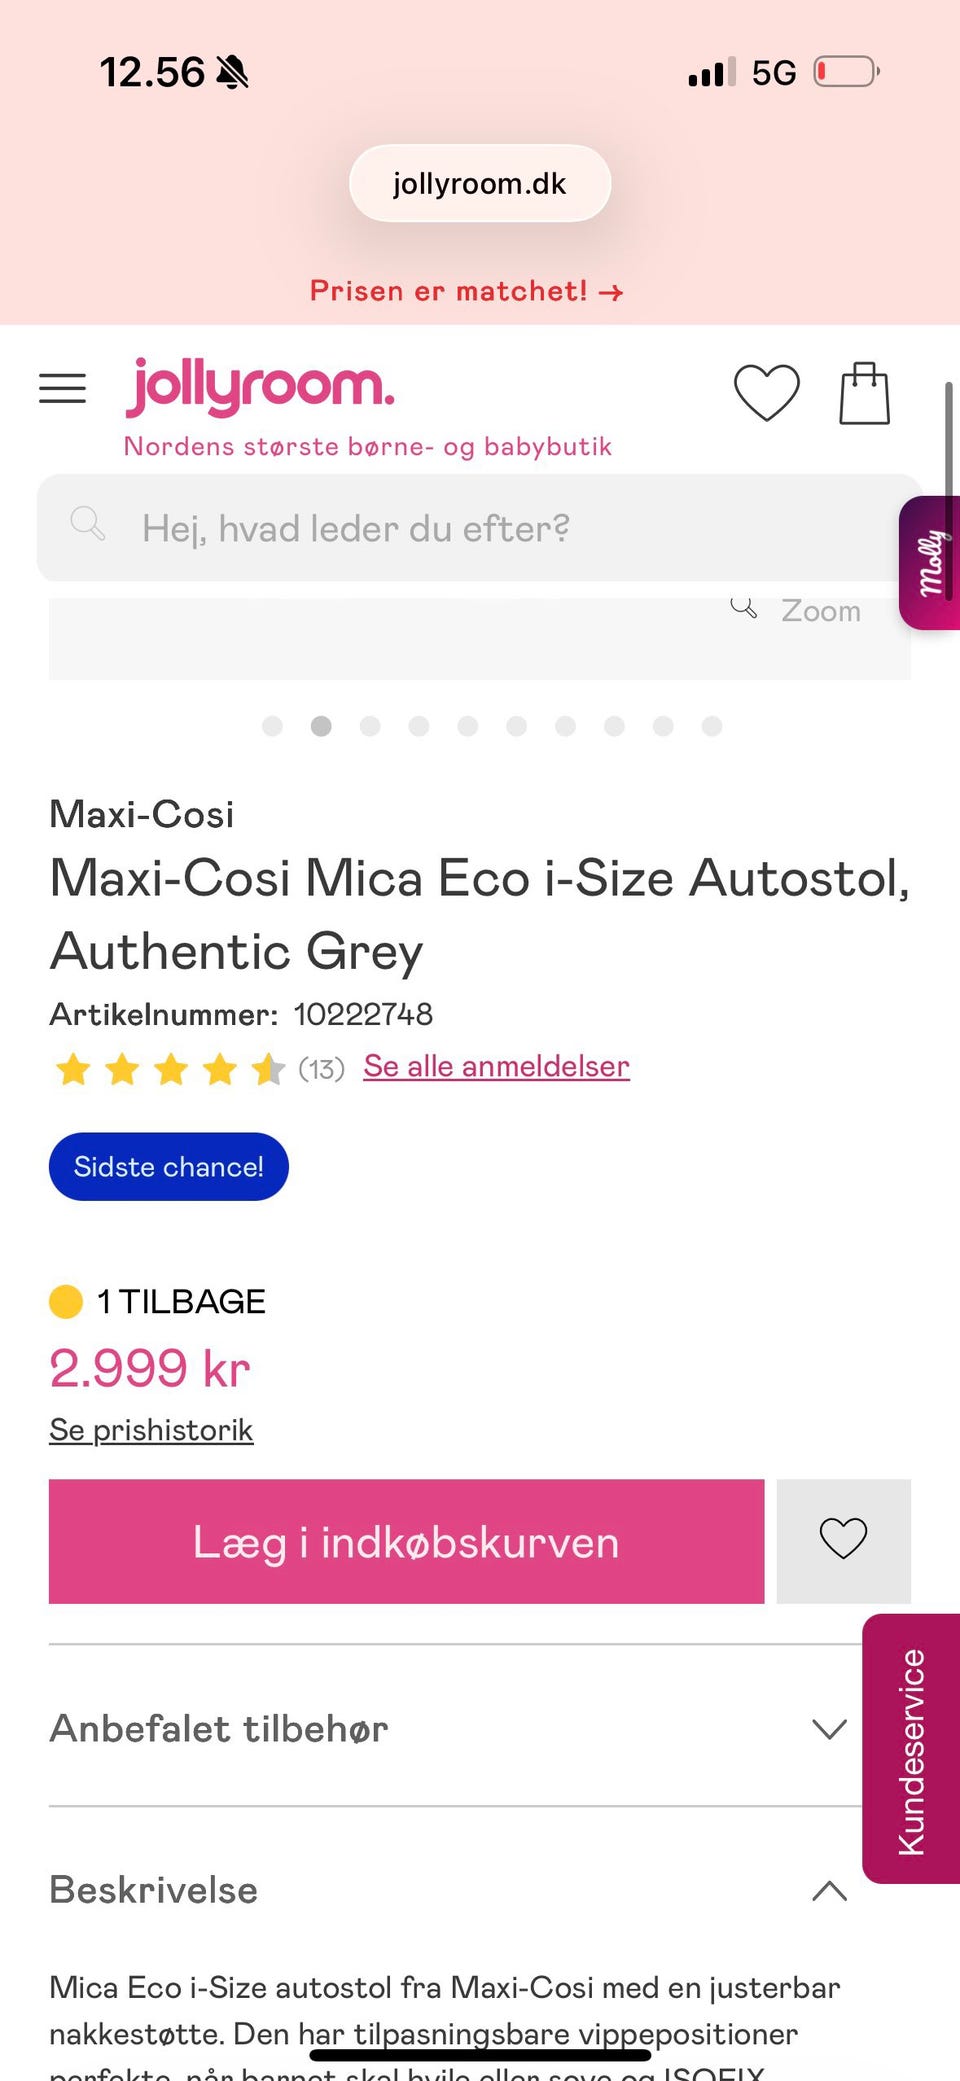
Task: Open the Molly side tab
Action: pos(931,563)
